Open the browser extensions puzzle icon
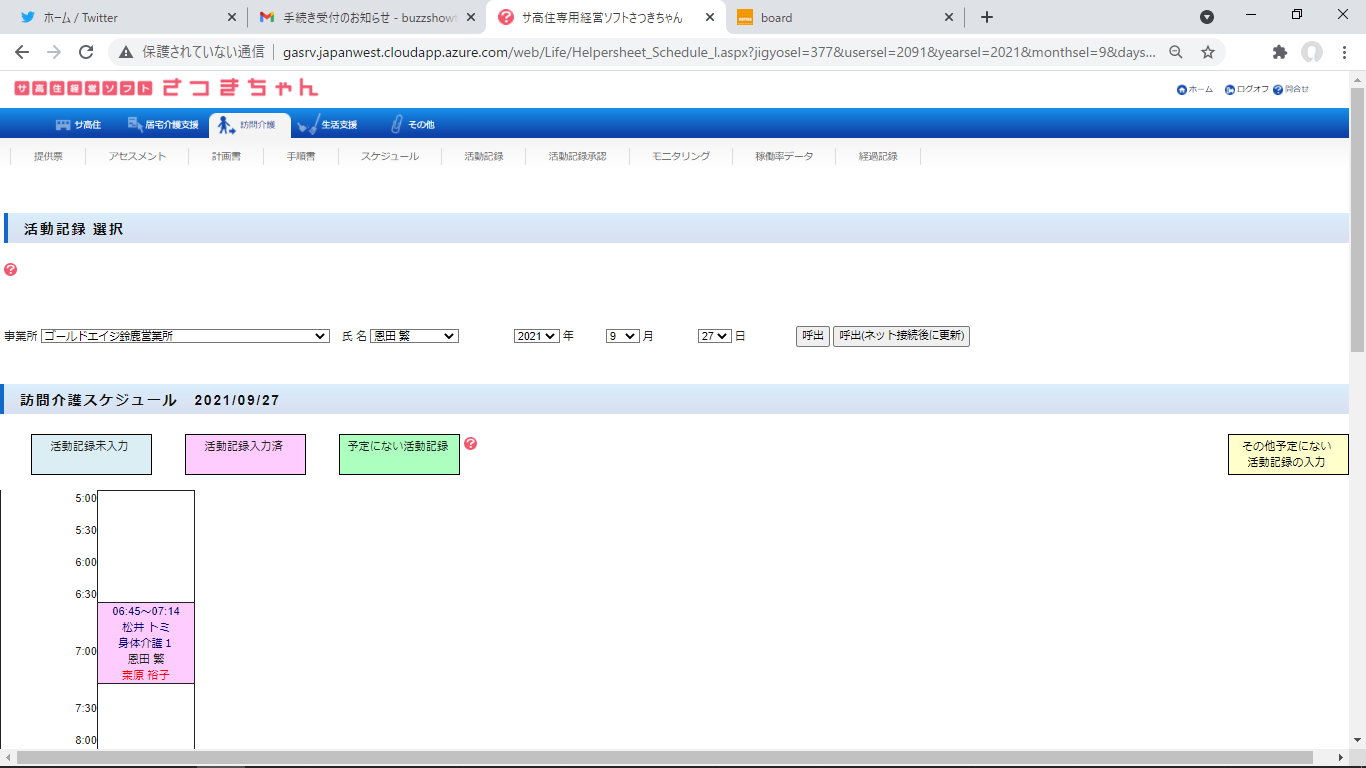This screenshot has height=768, width=1366. [x=1279, y=52]
